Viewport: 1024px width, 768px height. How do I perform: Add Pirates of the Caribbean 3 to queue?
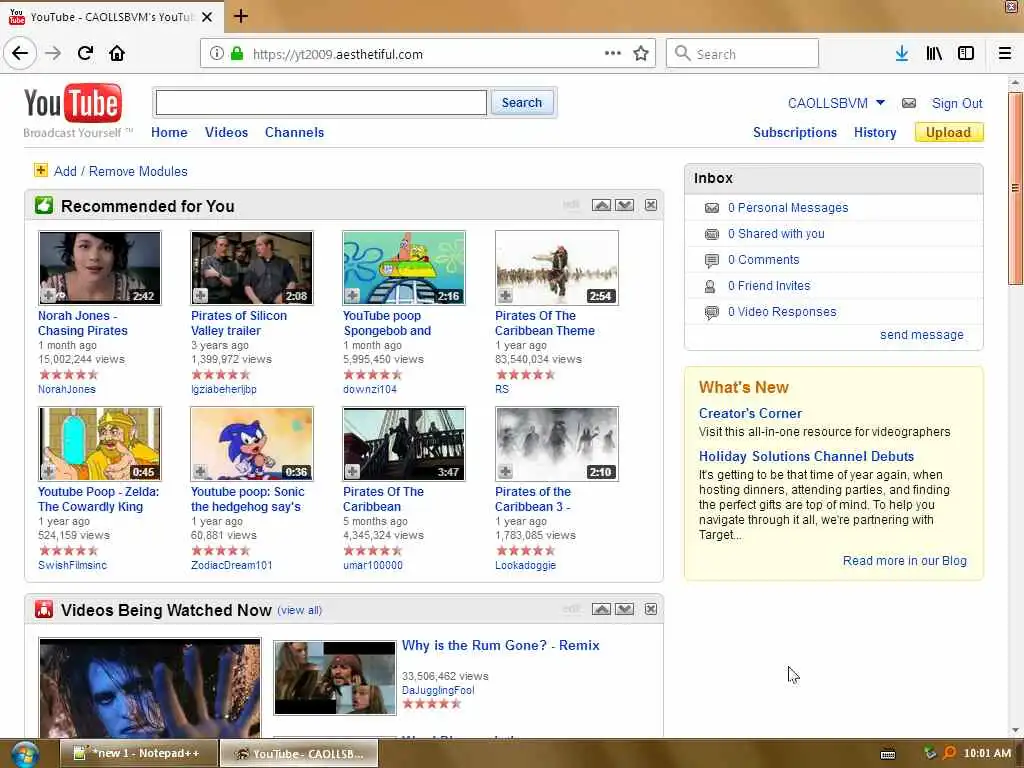pyautogui.click(x=505, y=472)
